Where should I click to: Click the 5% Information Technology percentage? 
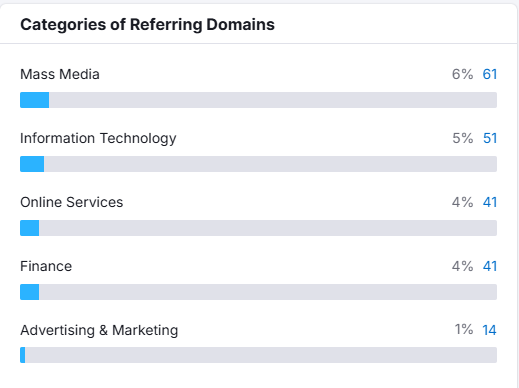(x=462, y=138)
